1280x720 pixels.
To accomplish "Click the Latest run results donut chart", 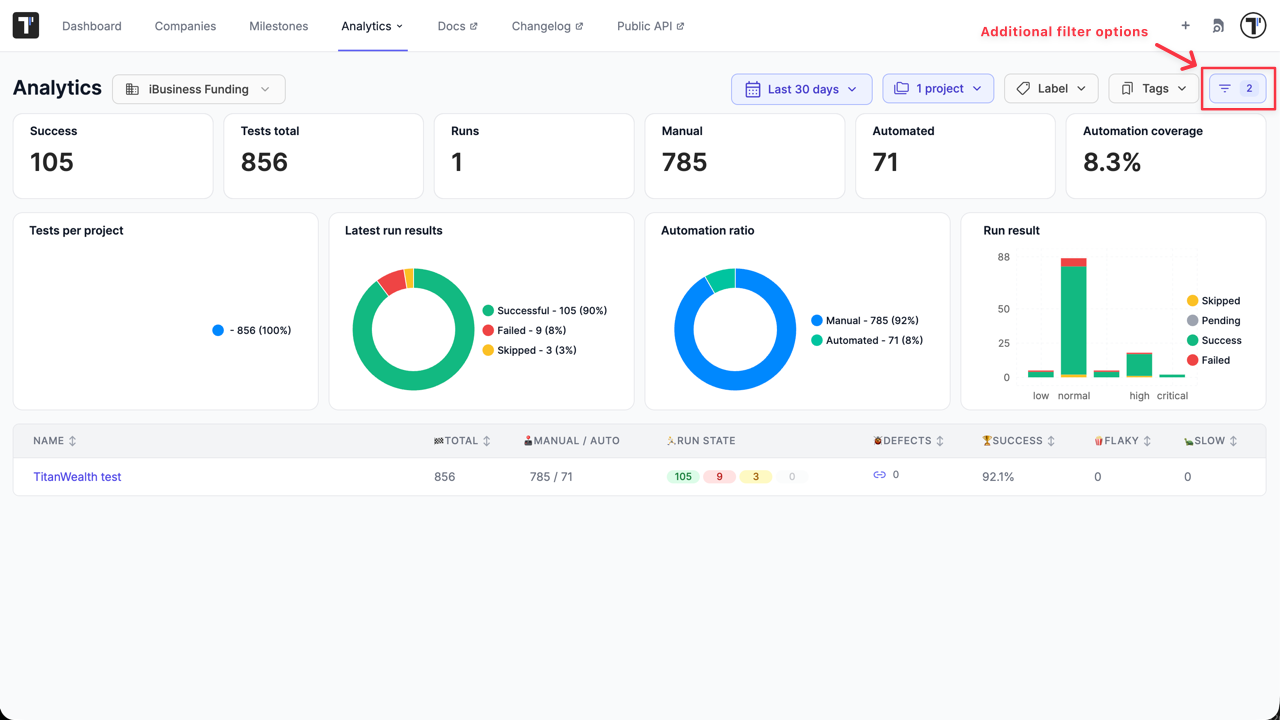I will click(x=413, y=329).
